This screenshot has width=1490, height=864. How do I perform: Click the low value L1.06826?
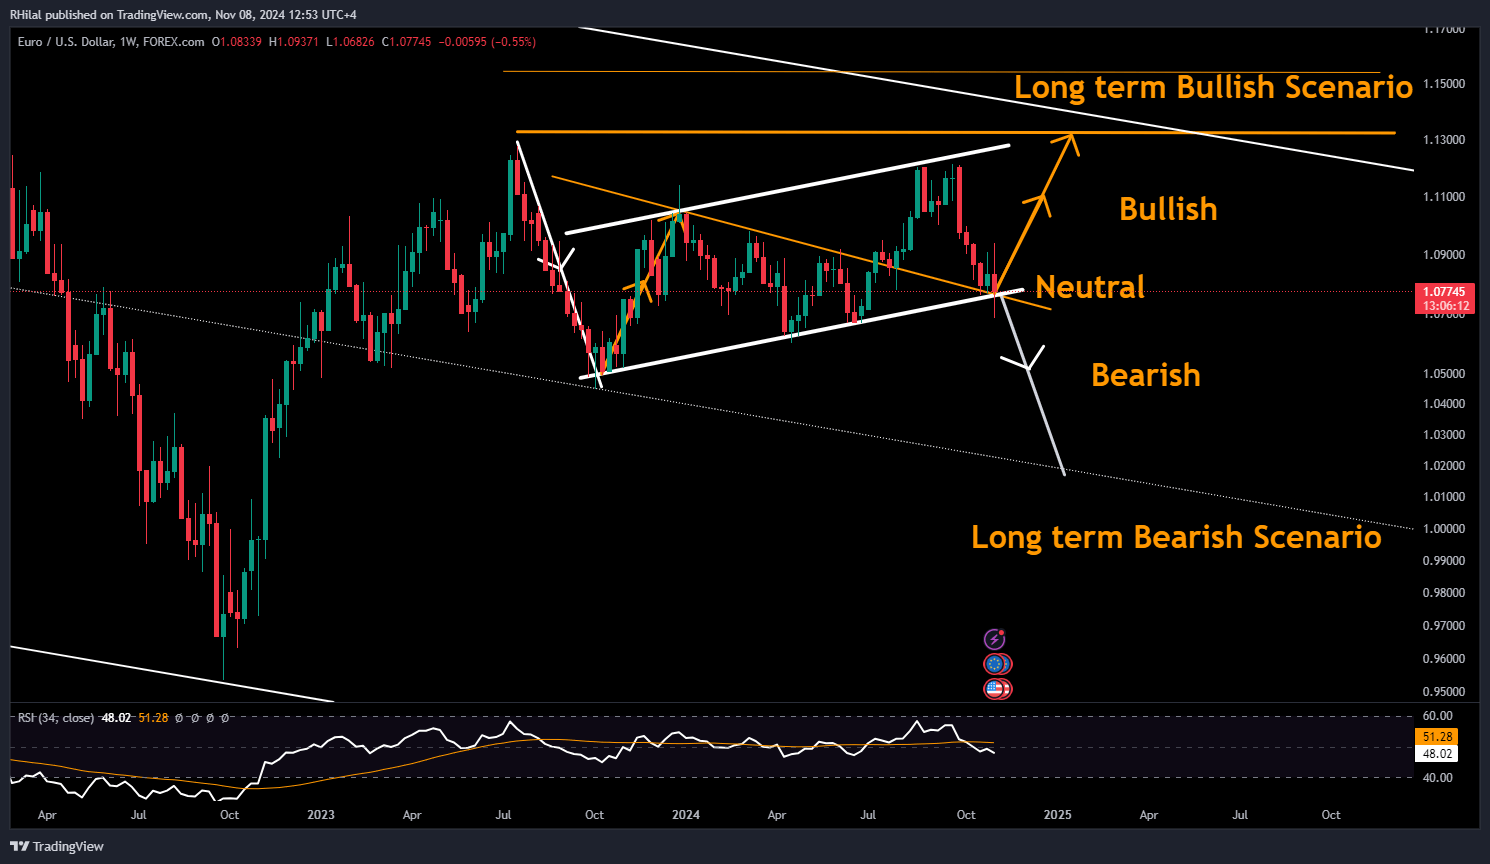(x=350, y=42)
